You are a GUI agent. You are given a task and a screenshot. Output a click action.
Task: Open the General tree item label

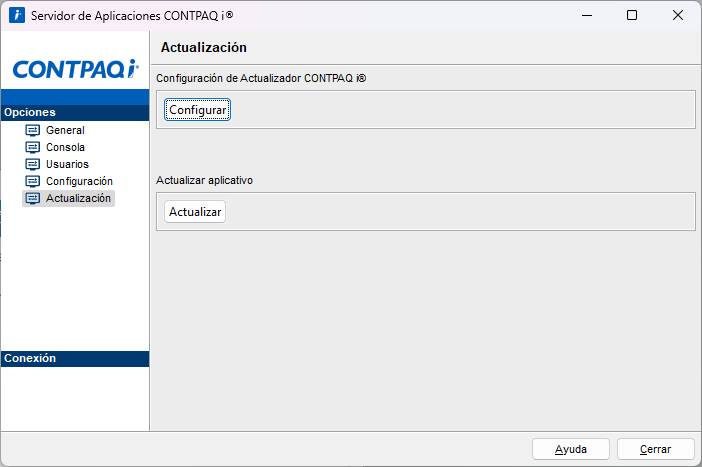pyautogui.click(x=65, y=130)
